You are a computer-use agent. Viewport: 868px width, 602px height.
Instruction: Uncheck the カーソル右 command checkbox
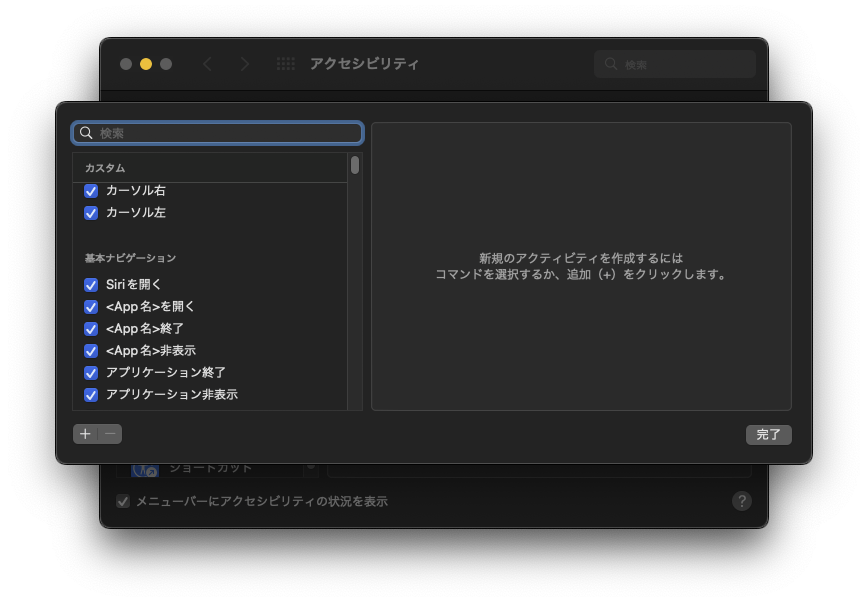91,191
